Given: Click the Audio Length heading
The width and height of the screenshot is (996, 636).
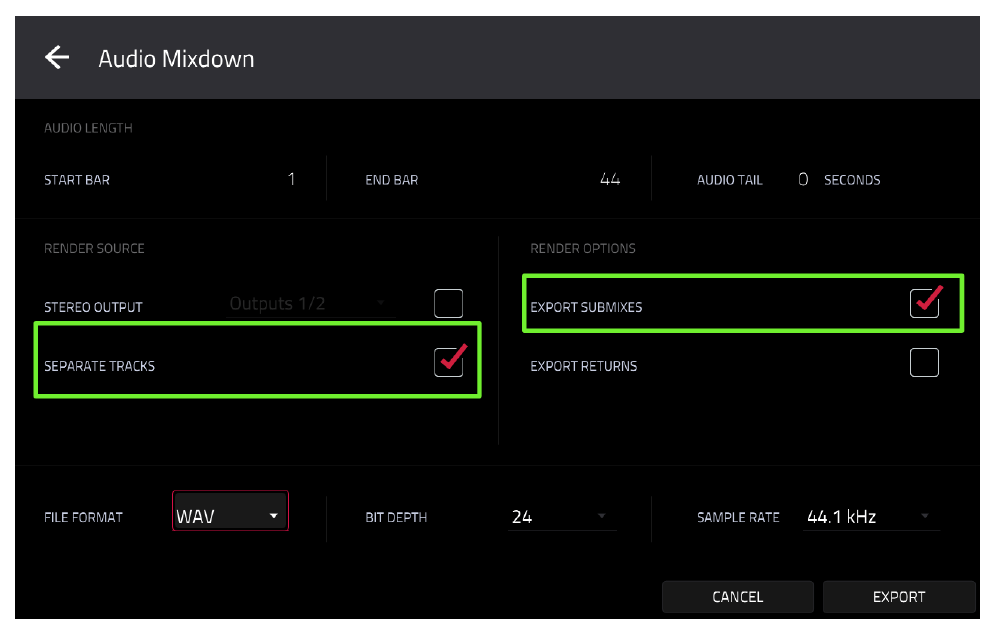Looking at the screenshot, I should click(x=88, y=128).
